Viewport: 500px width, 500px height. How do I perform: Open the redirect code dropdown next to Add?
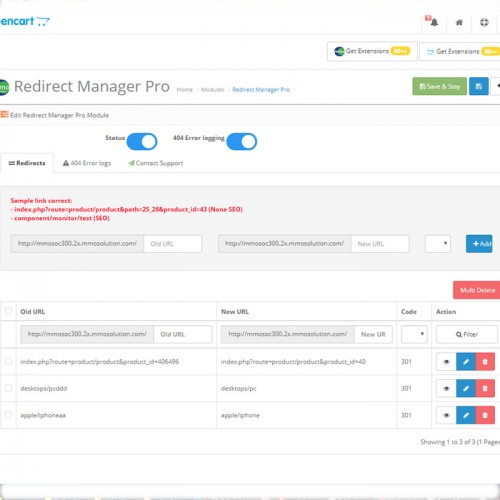(x=438, y=244)
